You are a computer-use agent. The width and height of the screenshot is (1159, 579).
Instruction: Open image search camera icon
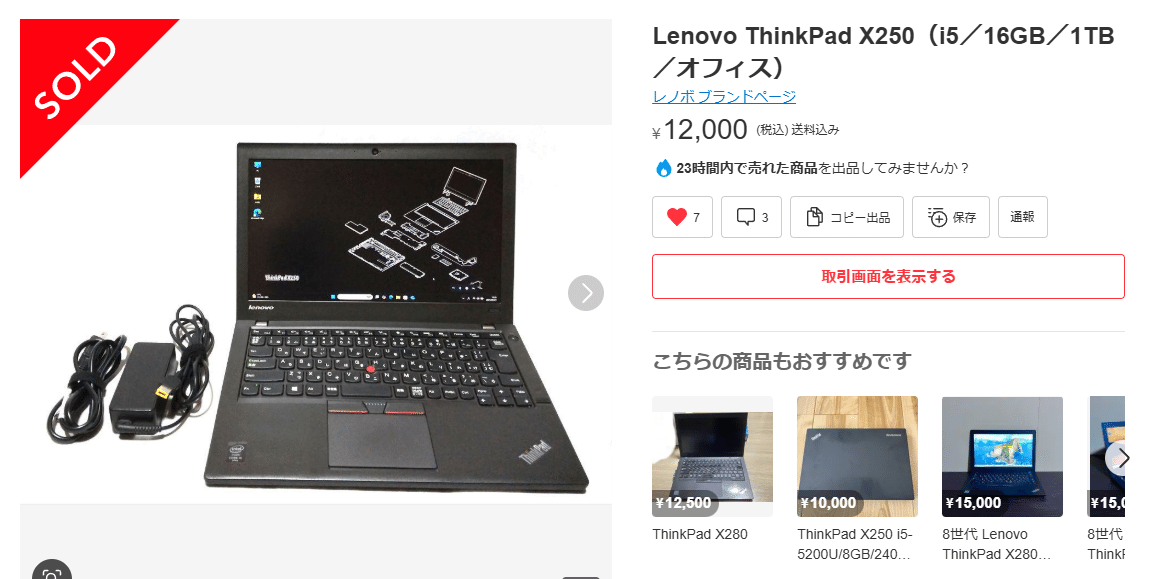[x=52, y=572]
